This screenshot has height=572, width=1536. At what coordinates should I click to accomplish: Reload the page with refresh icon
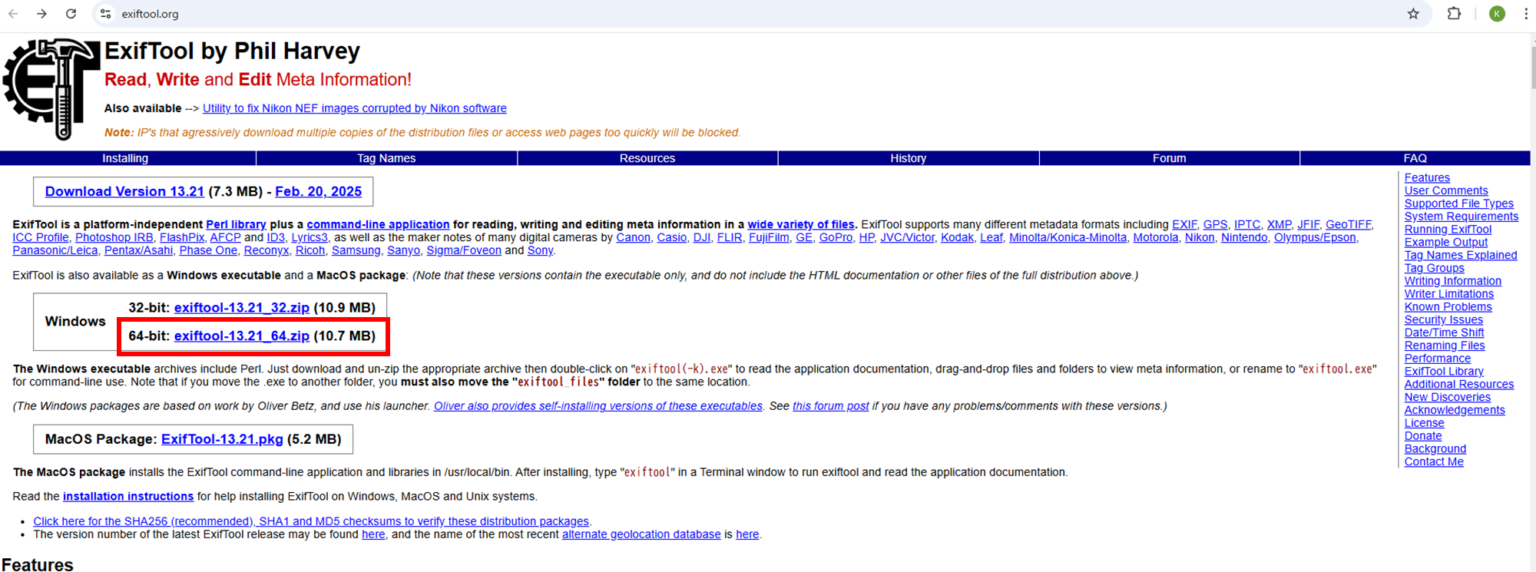point(71,14)
